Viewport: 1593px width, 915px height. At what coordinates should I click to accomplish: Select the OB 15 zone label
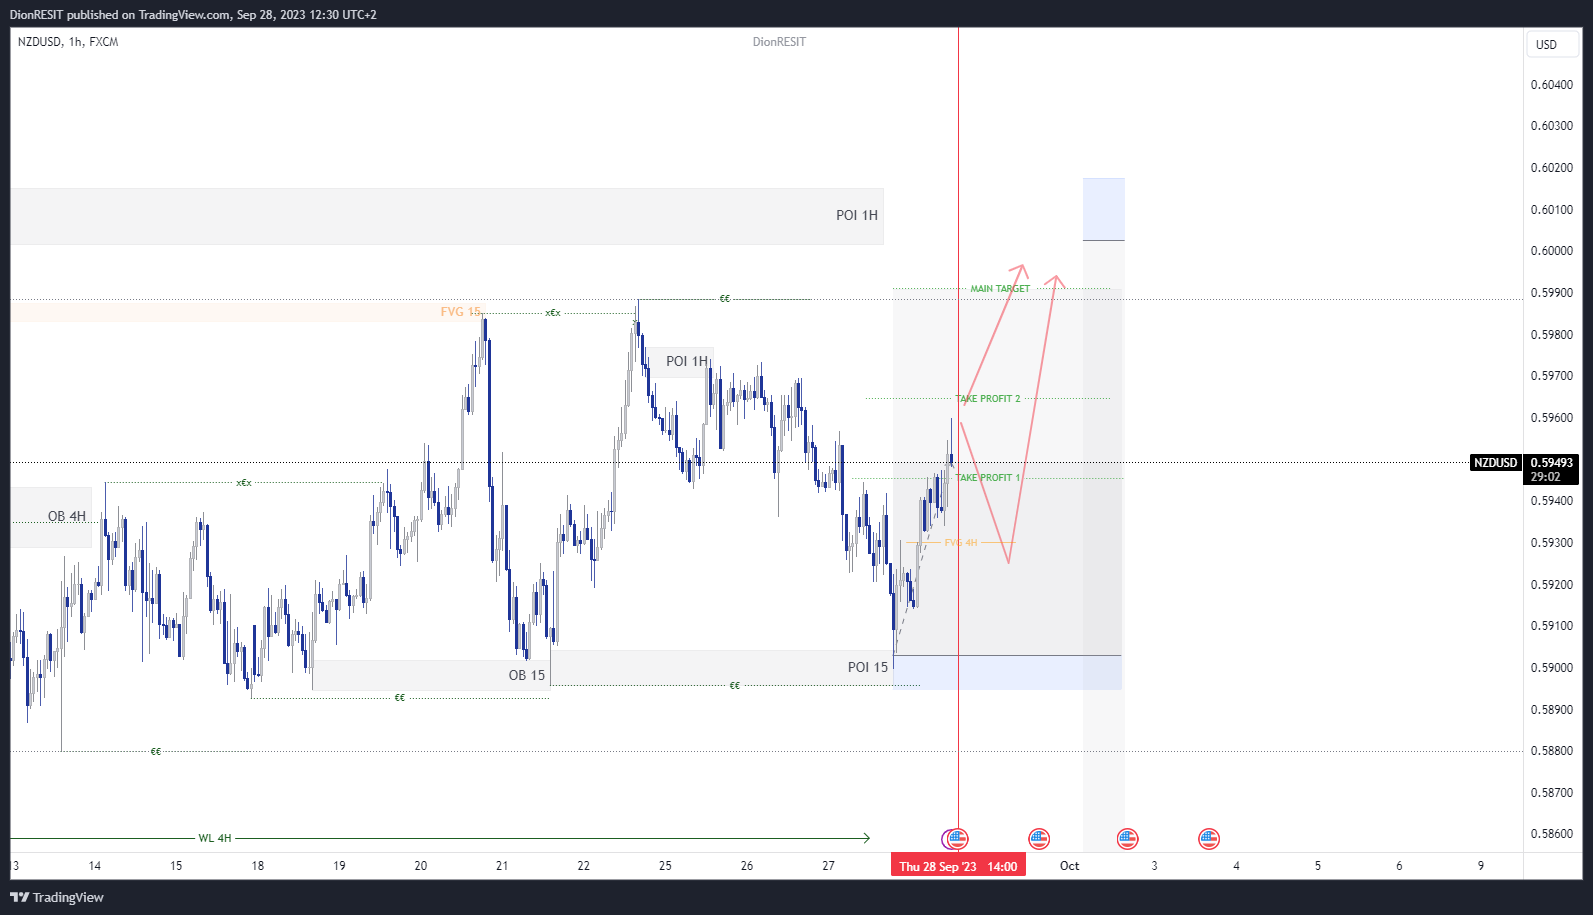pyautogui.click(x=527, y=675)
